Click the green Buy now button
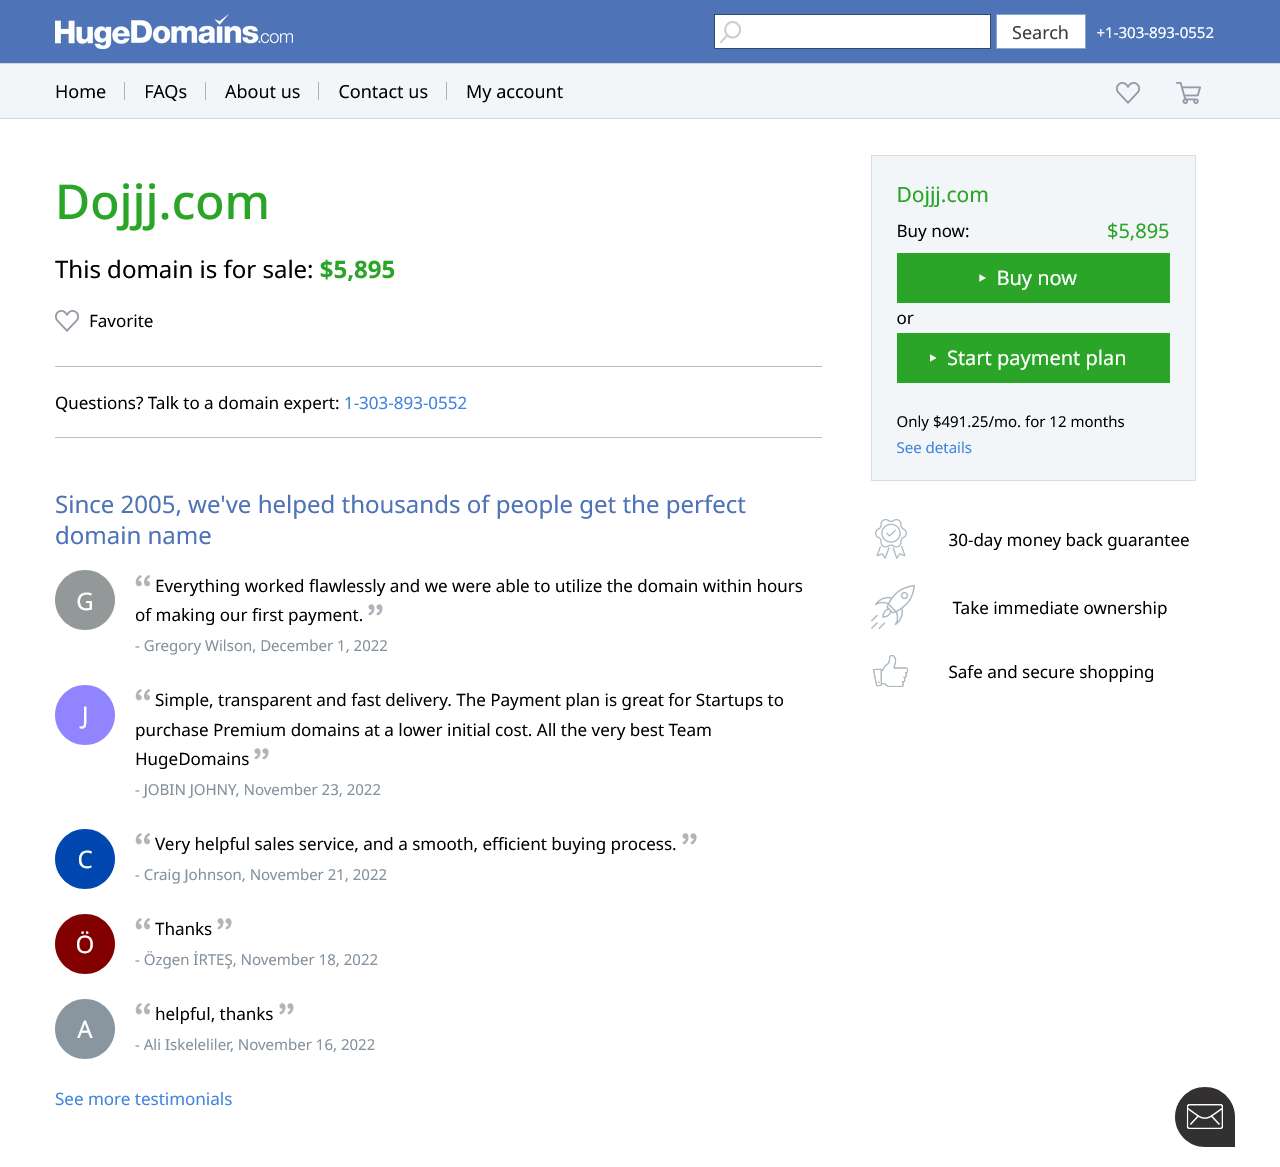The image size is (1280, 1167). [x=1033, y=278]
